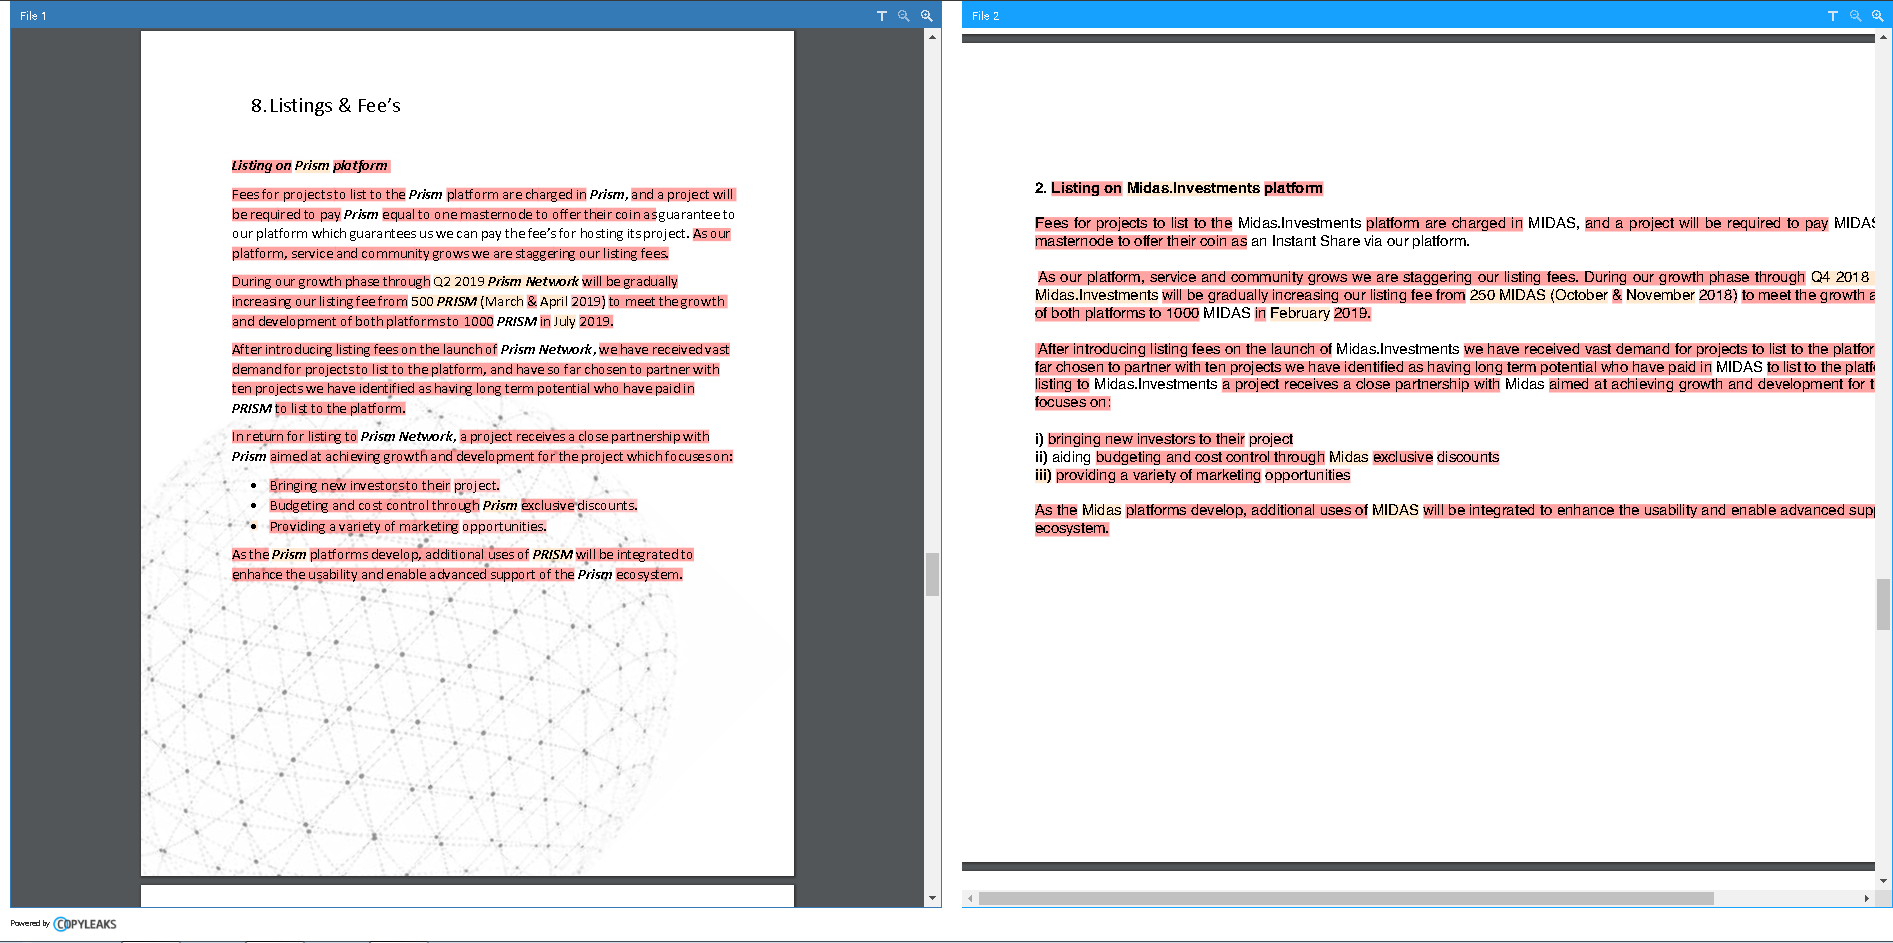The width and height of the screenshot is (1893, 943).
Task: Click the File 2 panel title
Action: [x=985, y=16]
